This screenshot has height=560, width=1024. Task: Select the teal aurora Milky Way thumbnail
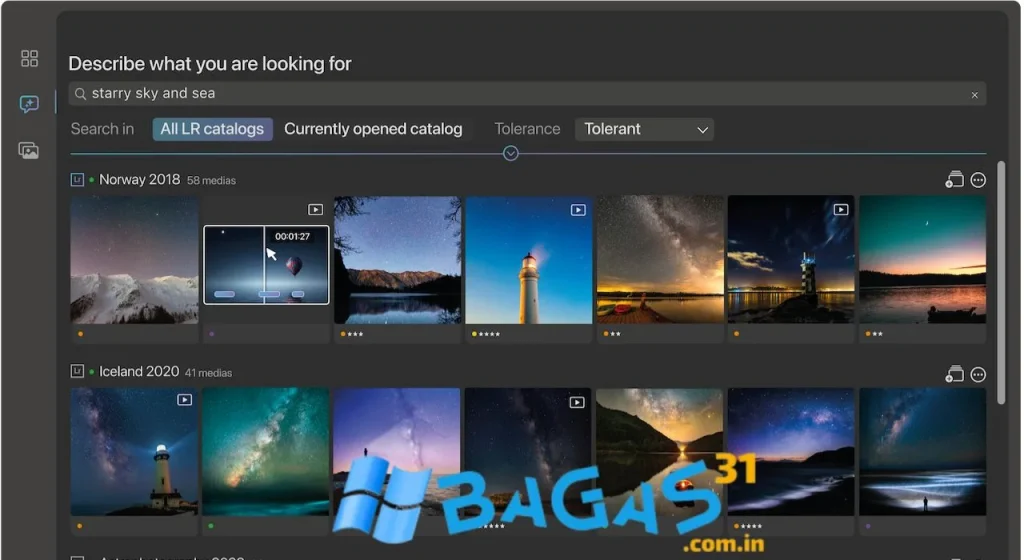pos(266,452)
